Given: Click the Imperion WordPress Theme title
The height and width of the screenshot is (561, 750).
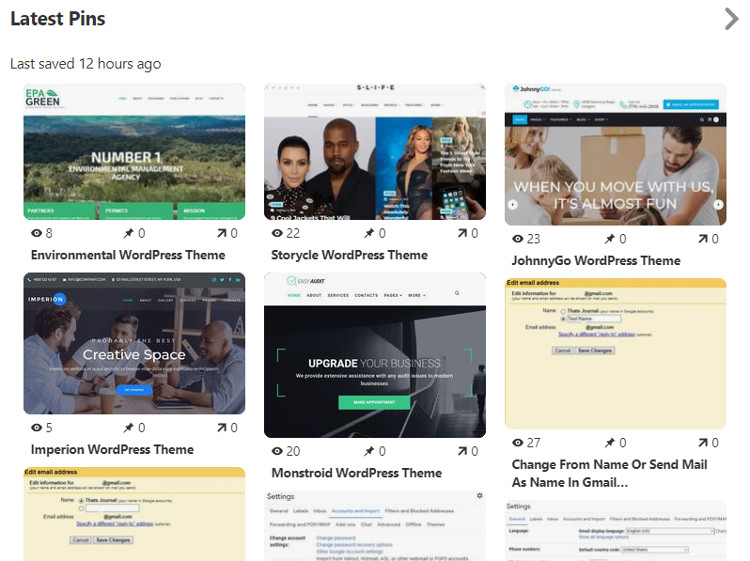Looking at the screenshot, I should (112, 450).
